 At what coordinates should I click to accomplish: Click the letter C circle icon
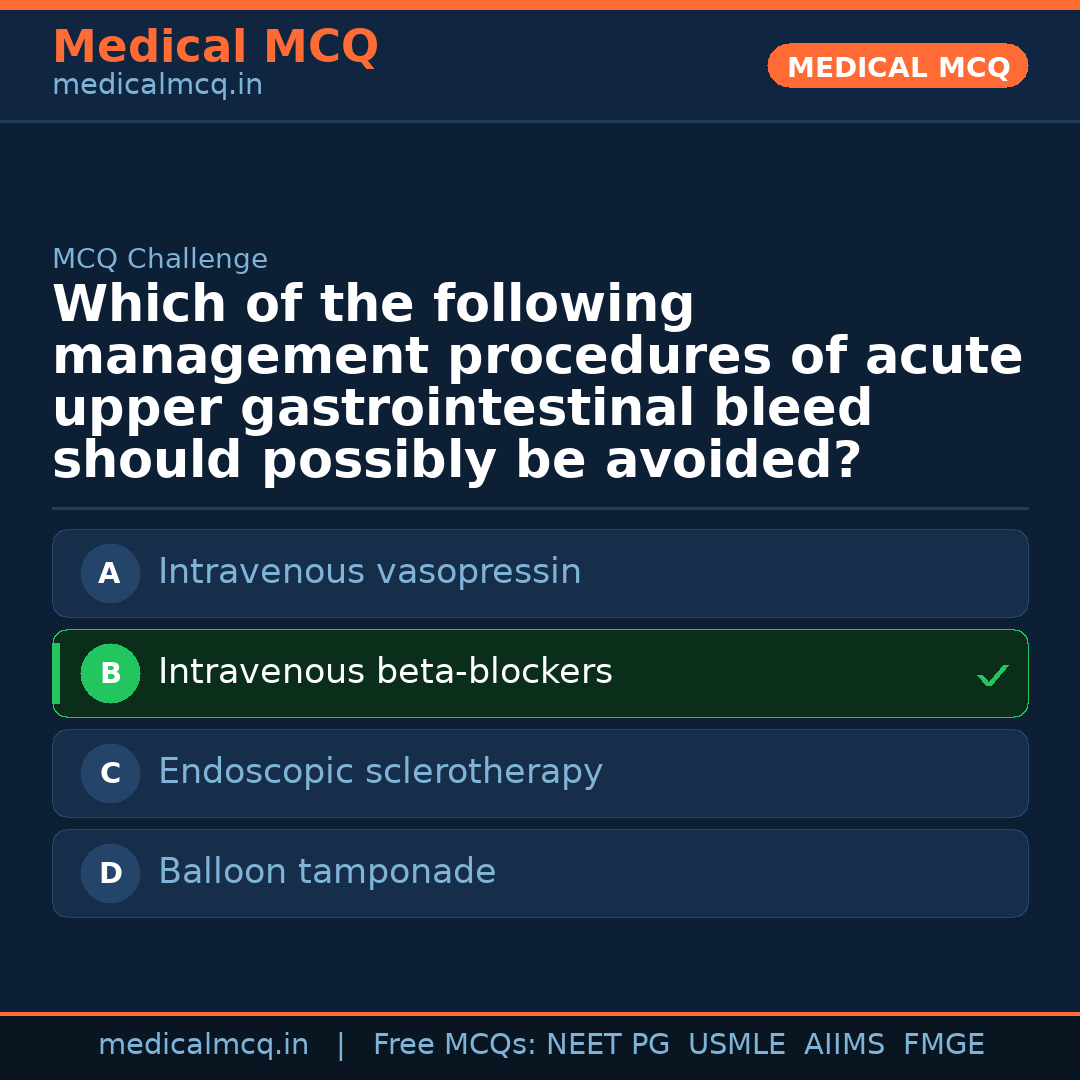(110, 774)
